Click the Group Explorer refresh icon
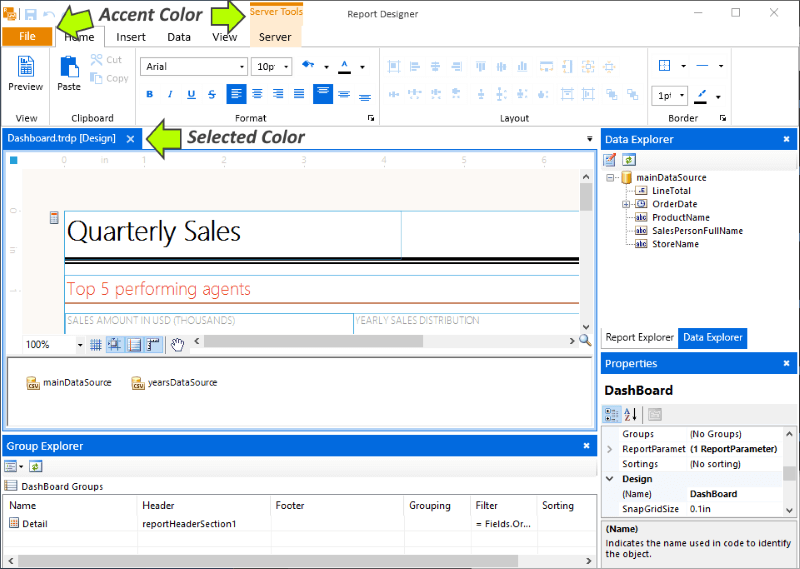800x569 pixels. pos(35,466)
